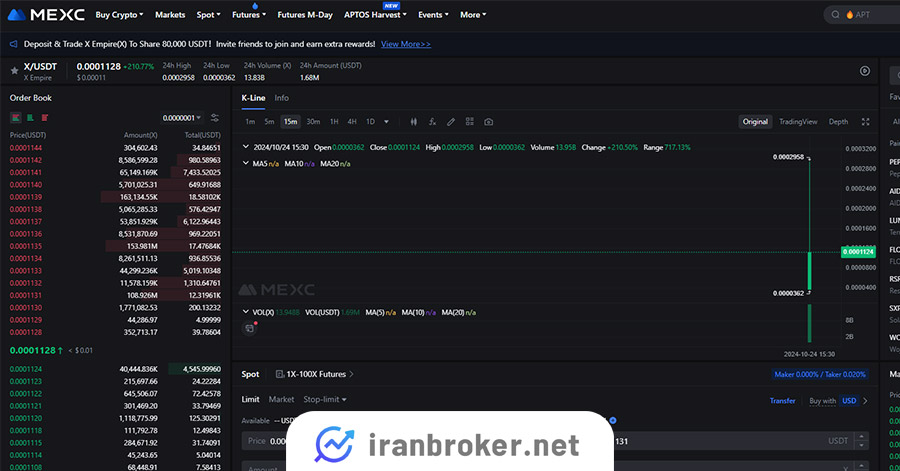Click the announcement megaphone icon
Screen dimensions: 900x471
pos(14,44)
